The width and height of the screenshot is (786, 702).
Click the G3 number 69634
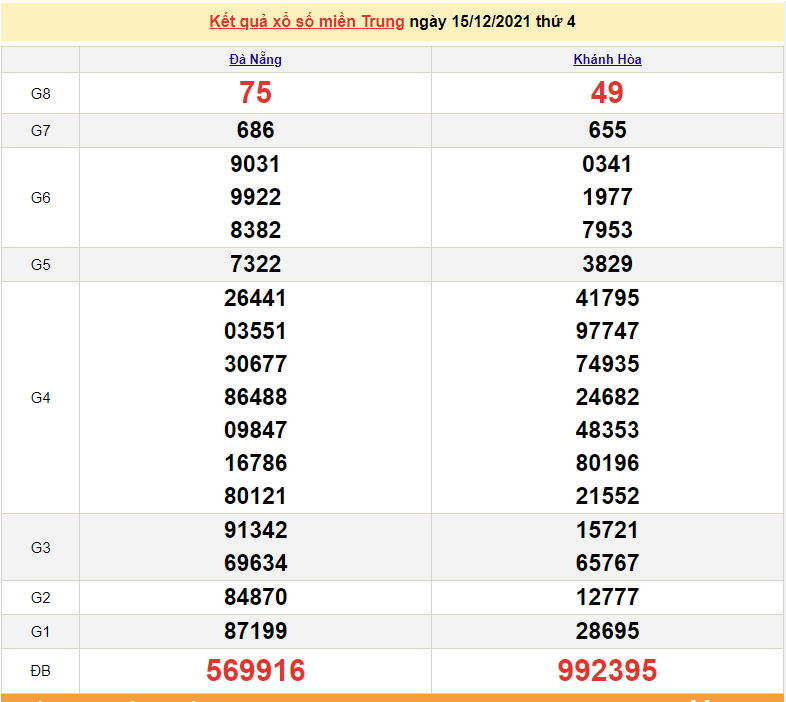point(255,563)
